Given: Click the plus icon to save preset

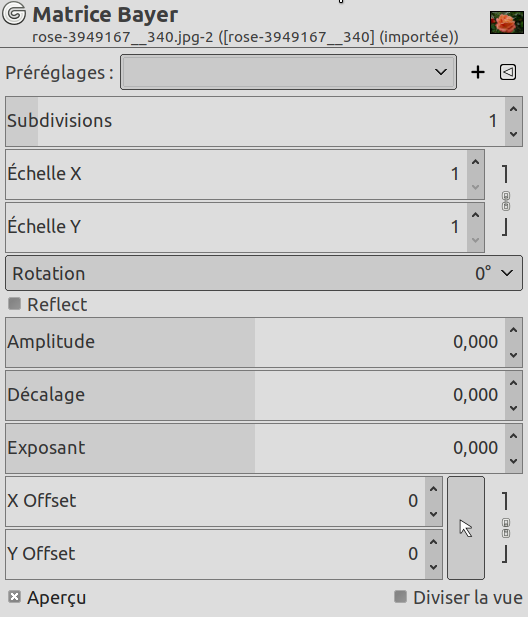Looking at the screenshot, I should [x=478, y=72].
